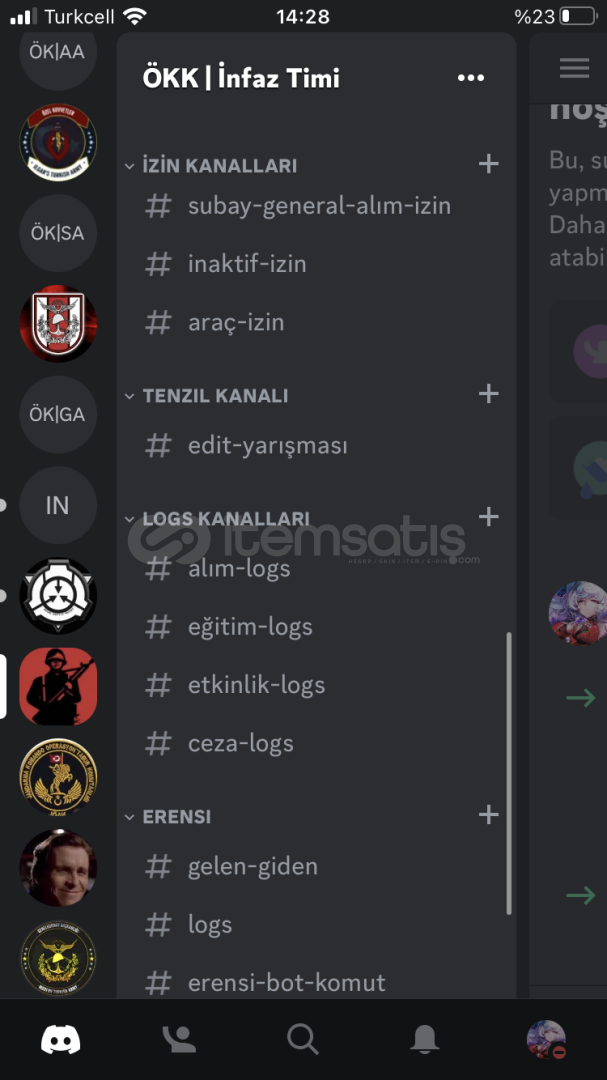Image resolution: width=607 pixels, height=1080 pixels.
Task: Collapse the TENZIL KANALI category
Action: tap(206, 395)
